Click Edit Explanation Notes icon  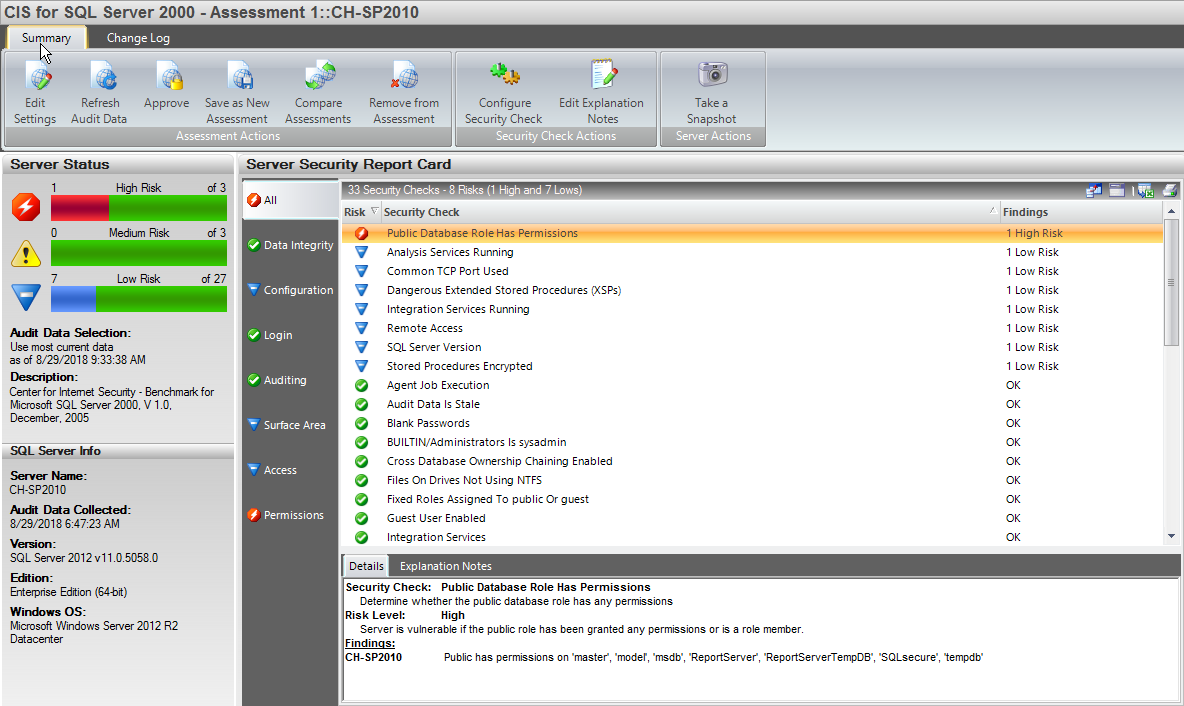pyautogui.click(x=603, y=75)
